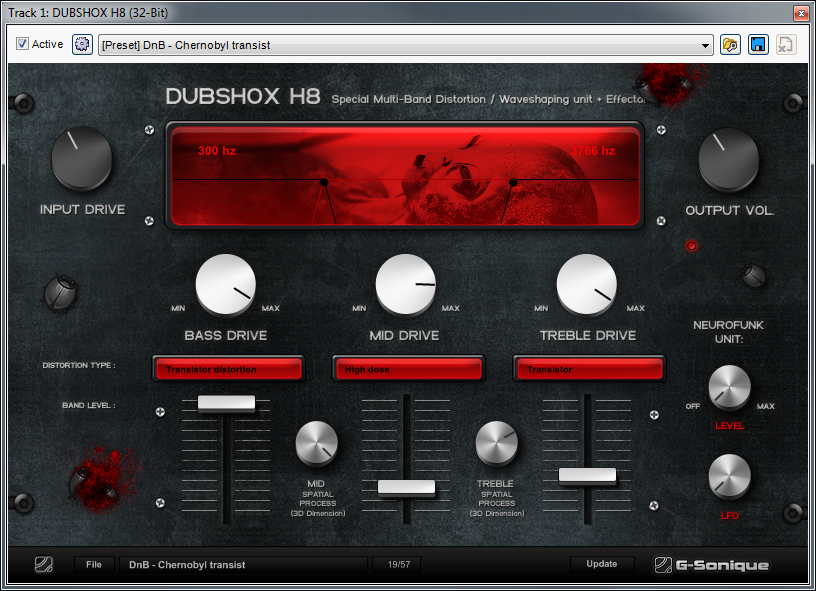Click the 300 hz crossover point handle
This screenshot has height=591, width=816.
pyautogui.click(x=324, y=182)
